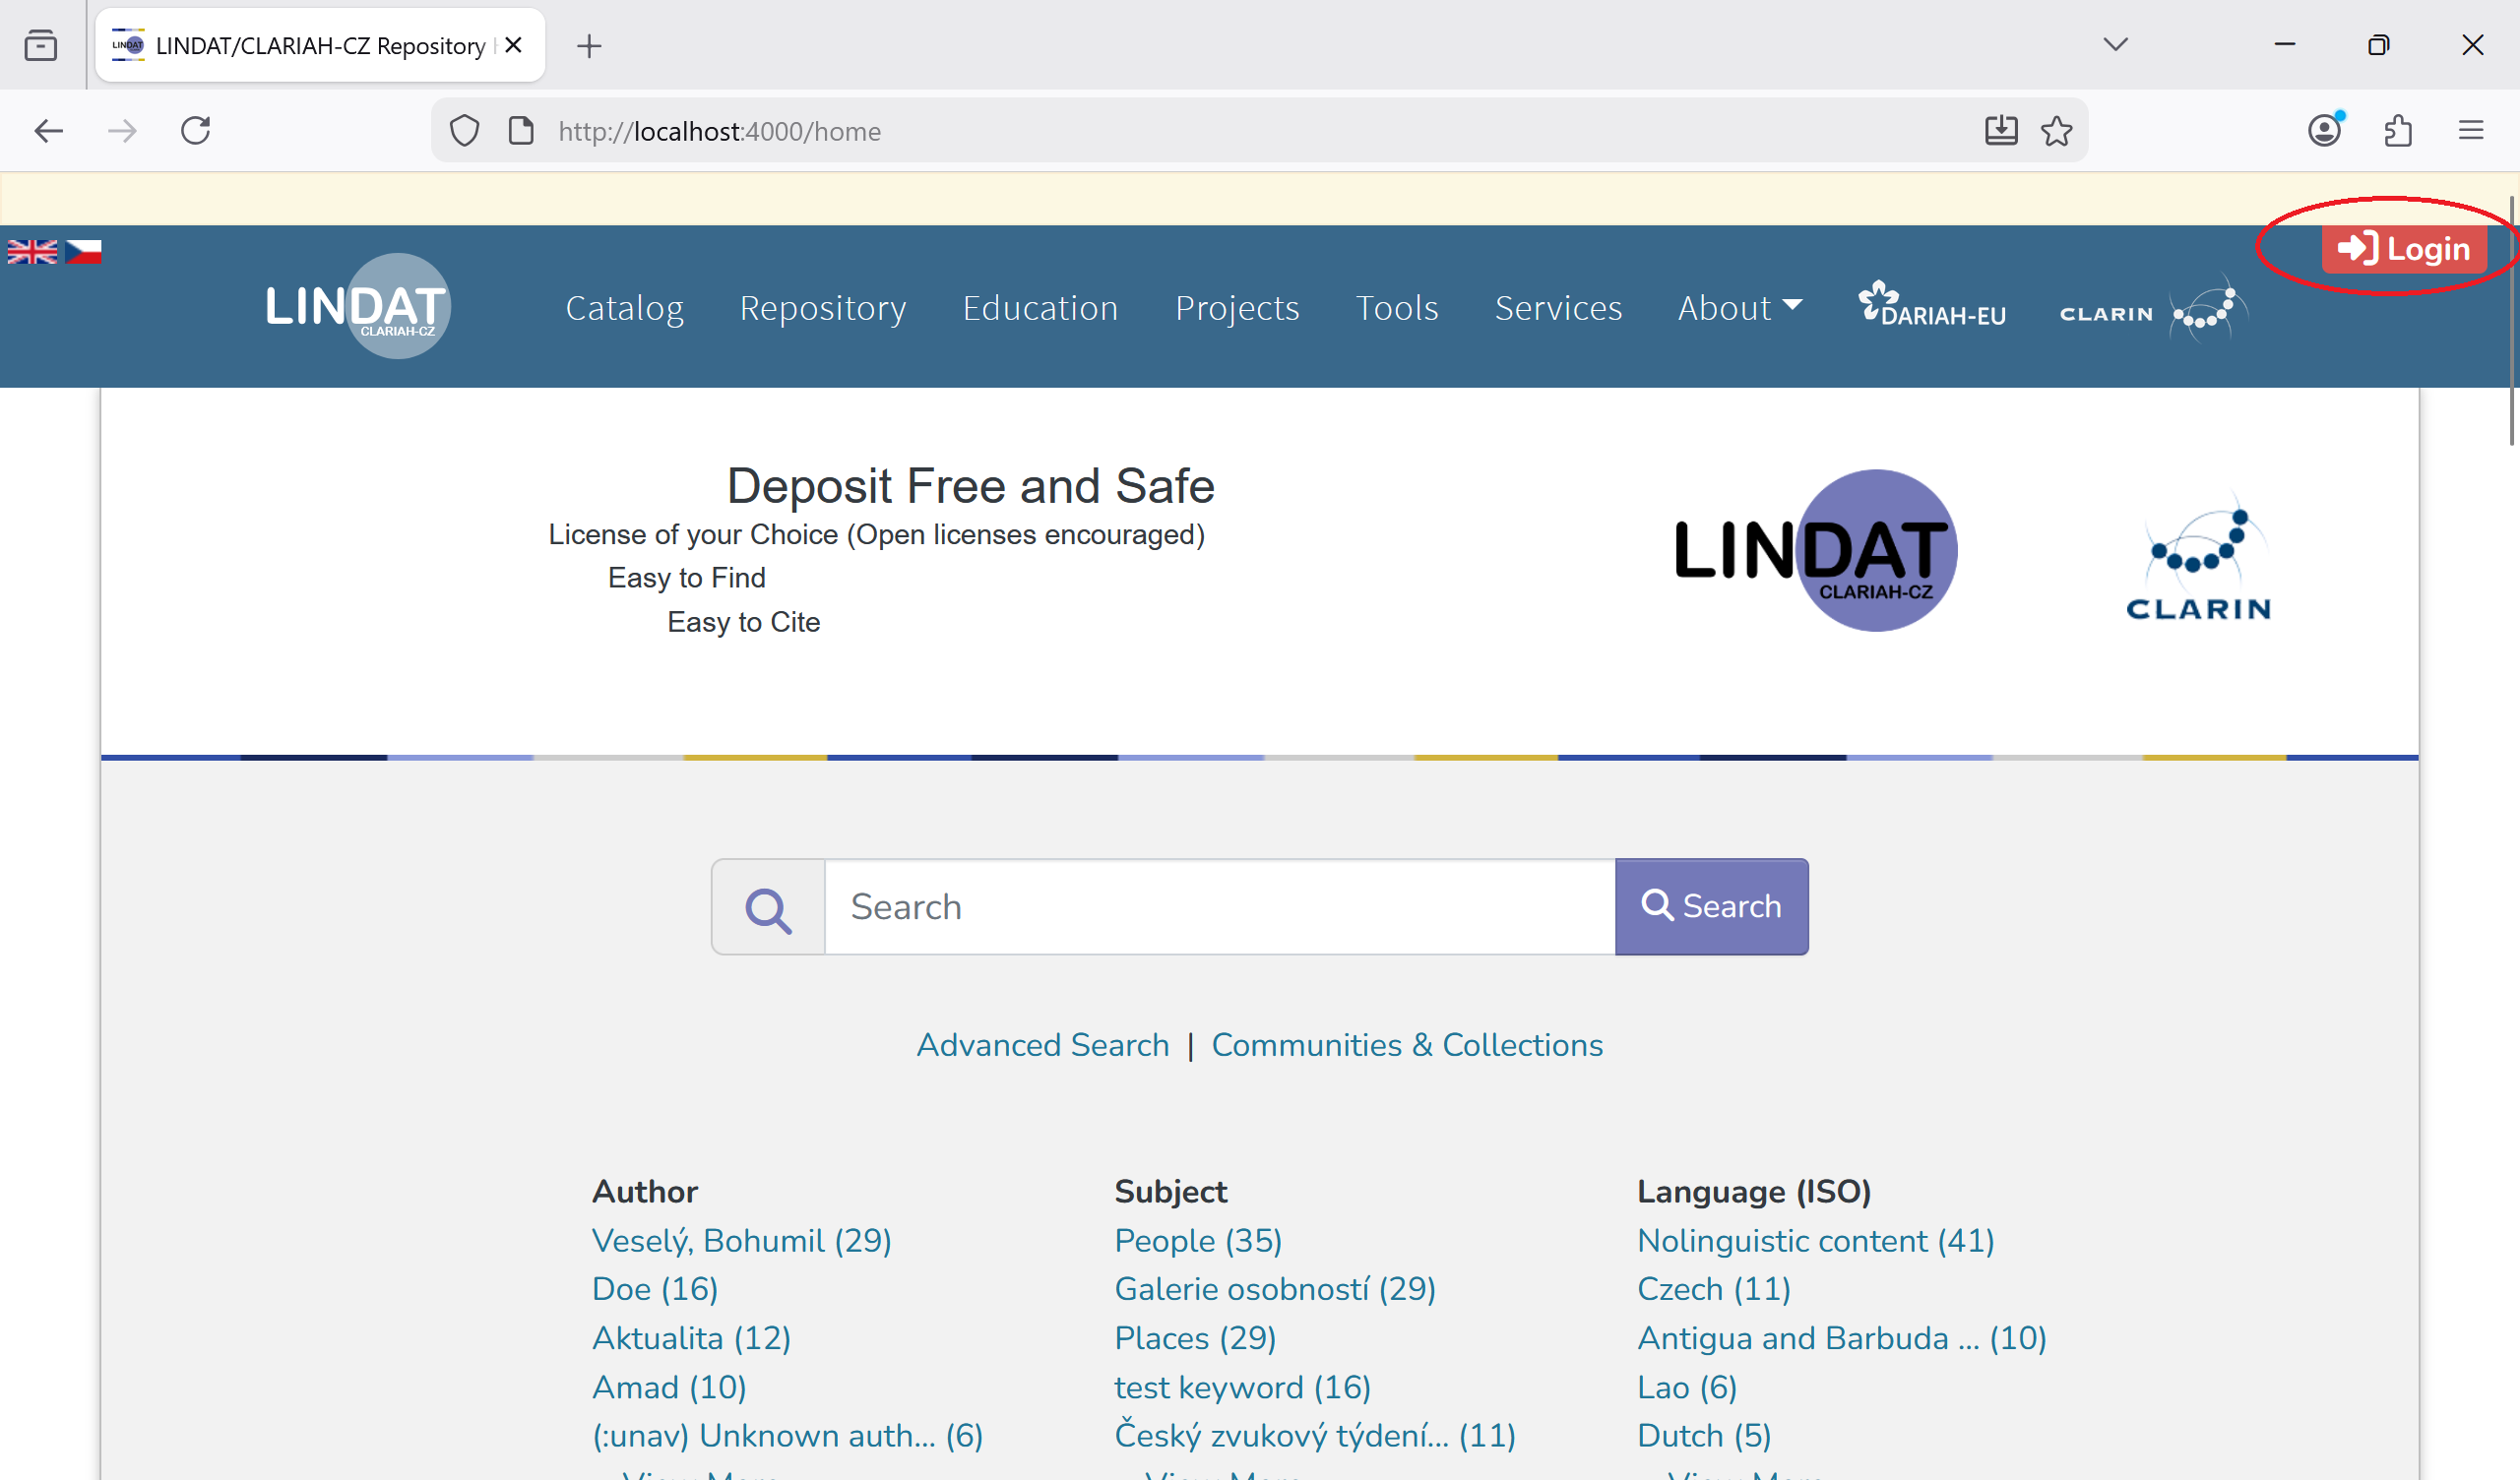Click the page vertical scrollbar
2520x1480 pixels.
[x=2513, y=320]
